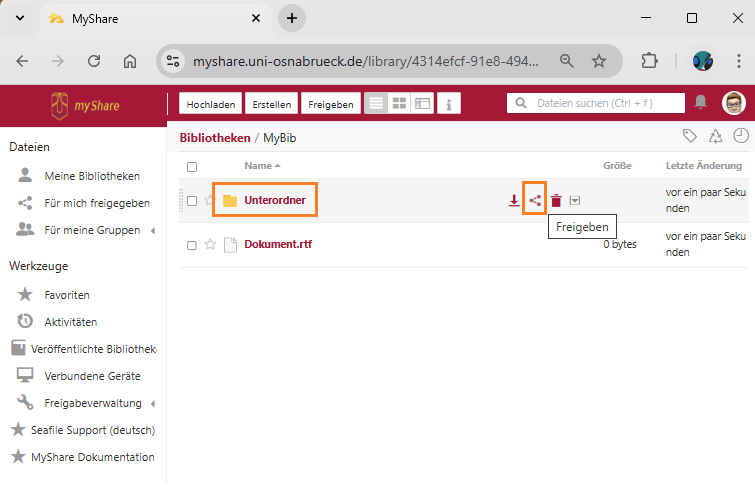The width and height of the screenshot is (755, 495).
Task: Open the notifications bell
Action: click(700, 103)
